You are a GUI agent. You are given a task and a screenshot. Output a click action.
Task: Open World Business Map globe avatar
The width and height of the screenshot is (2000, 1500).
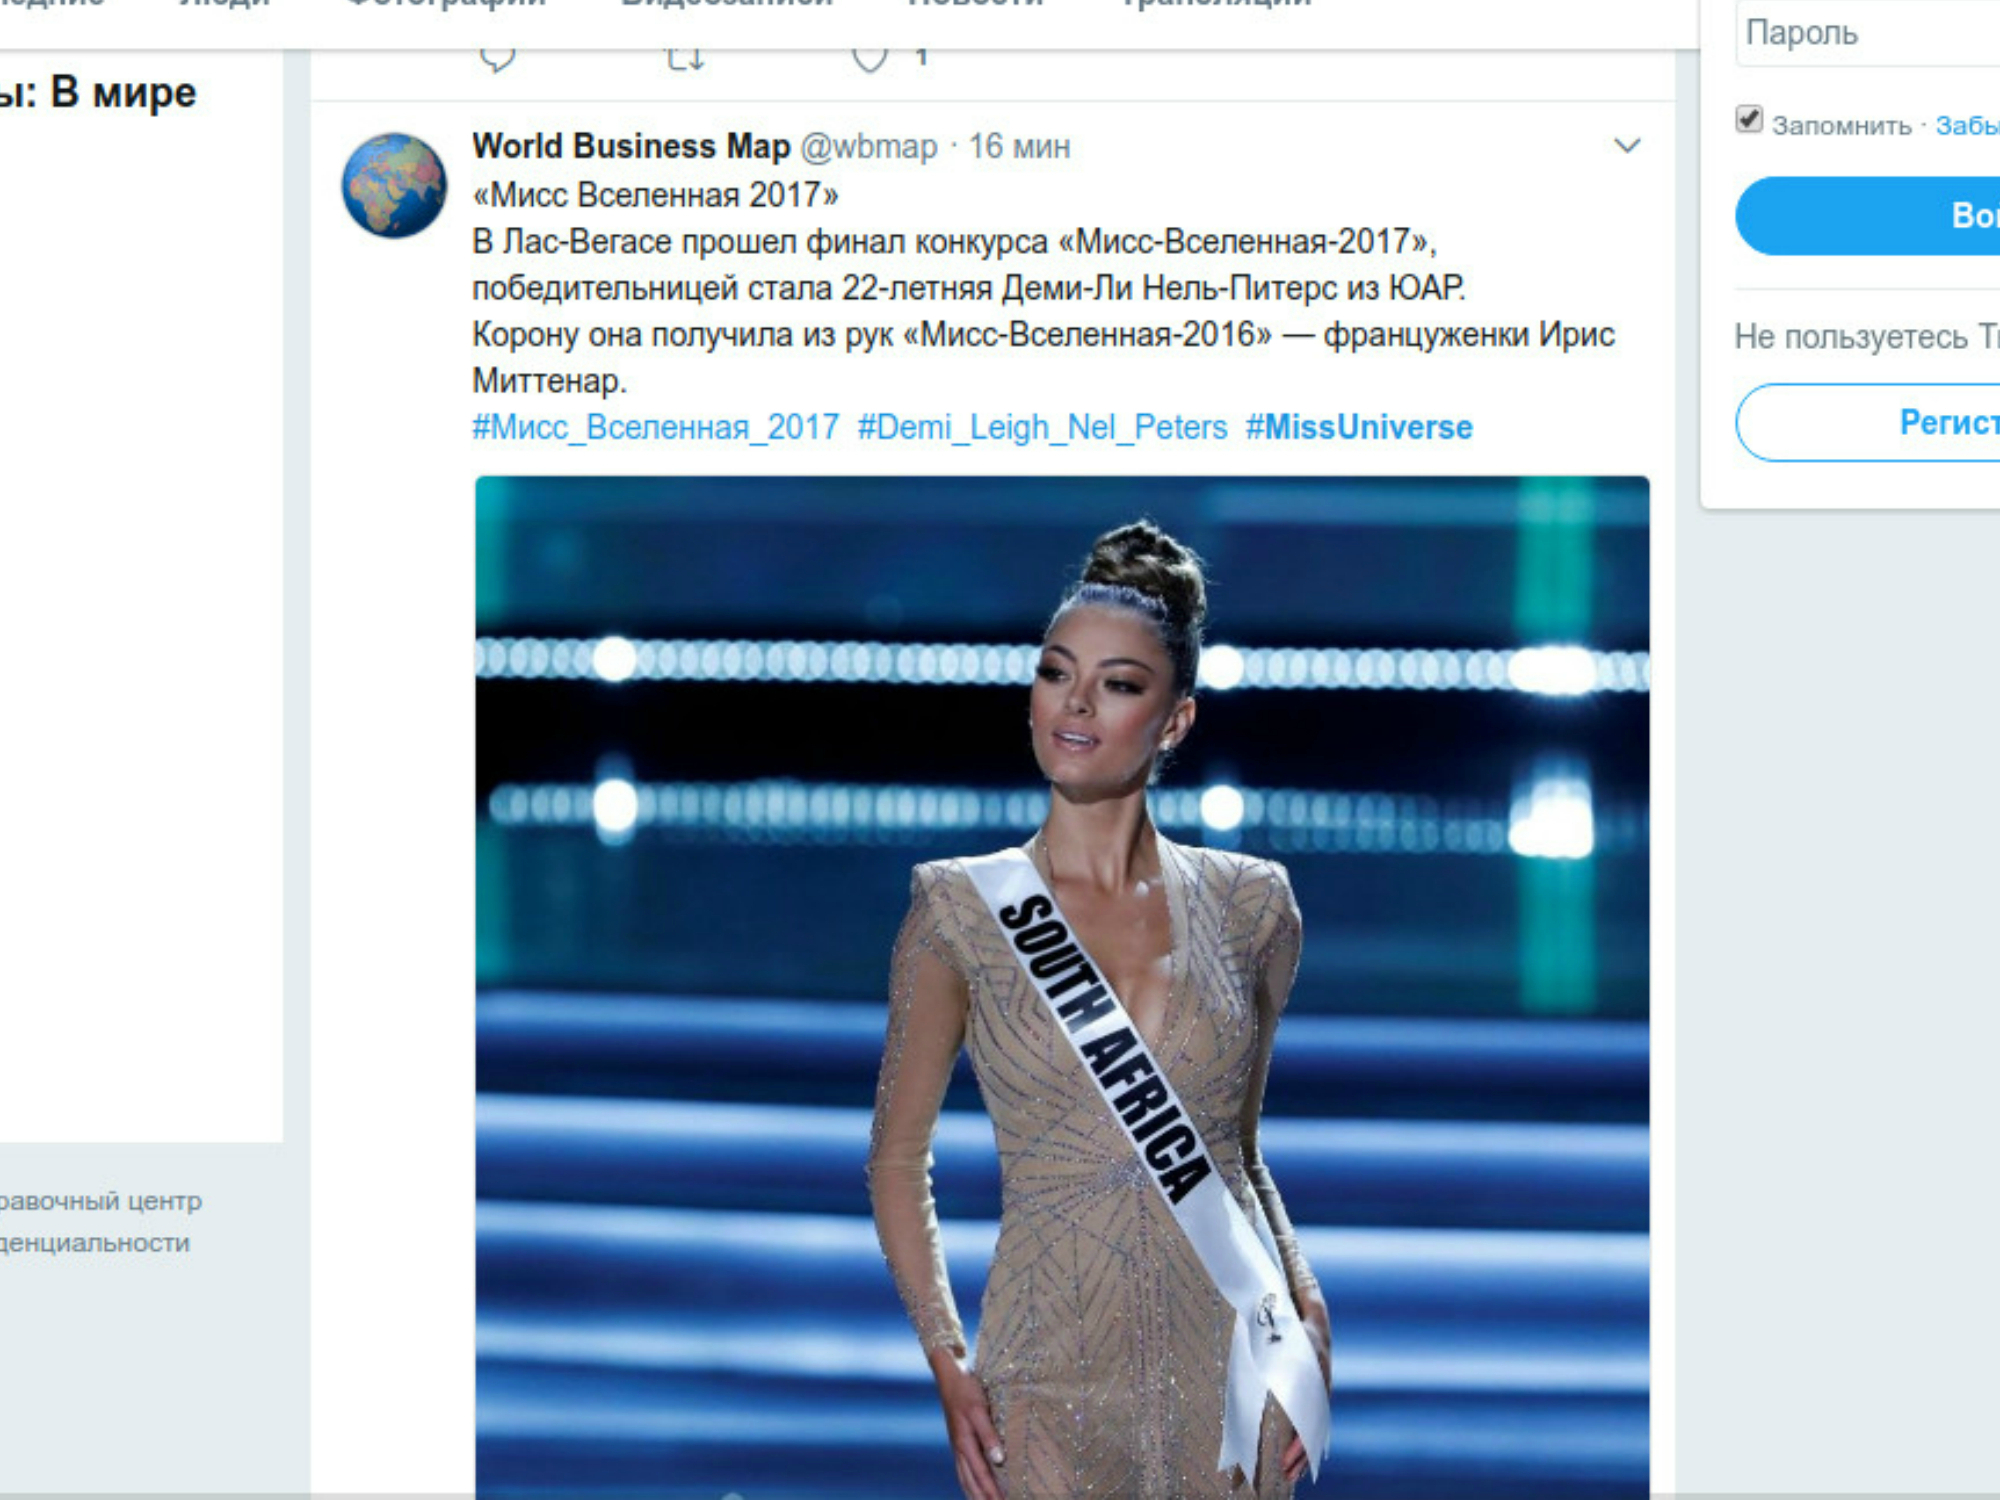point(394,185)
